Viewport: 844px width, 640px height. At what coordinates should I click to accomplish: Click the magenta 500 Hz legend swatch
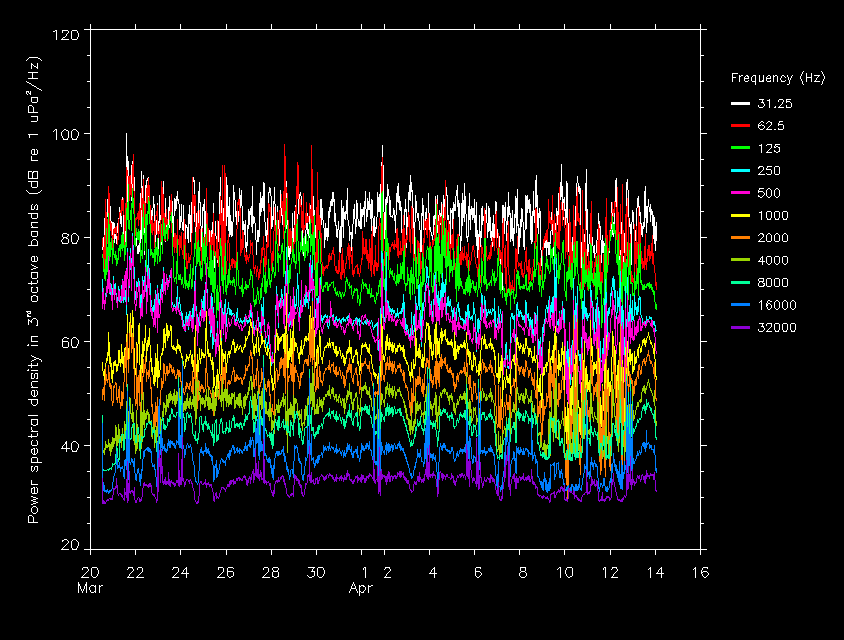(740, 193)
